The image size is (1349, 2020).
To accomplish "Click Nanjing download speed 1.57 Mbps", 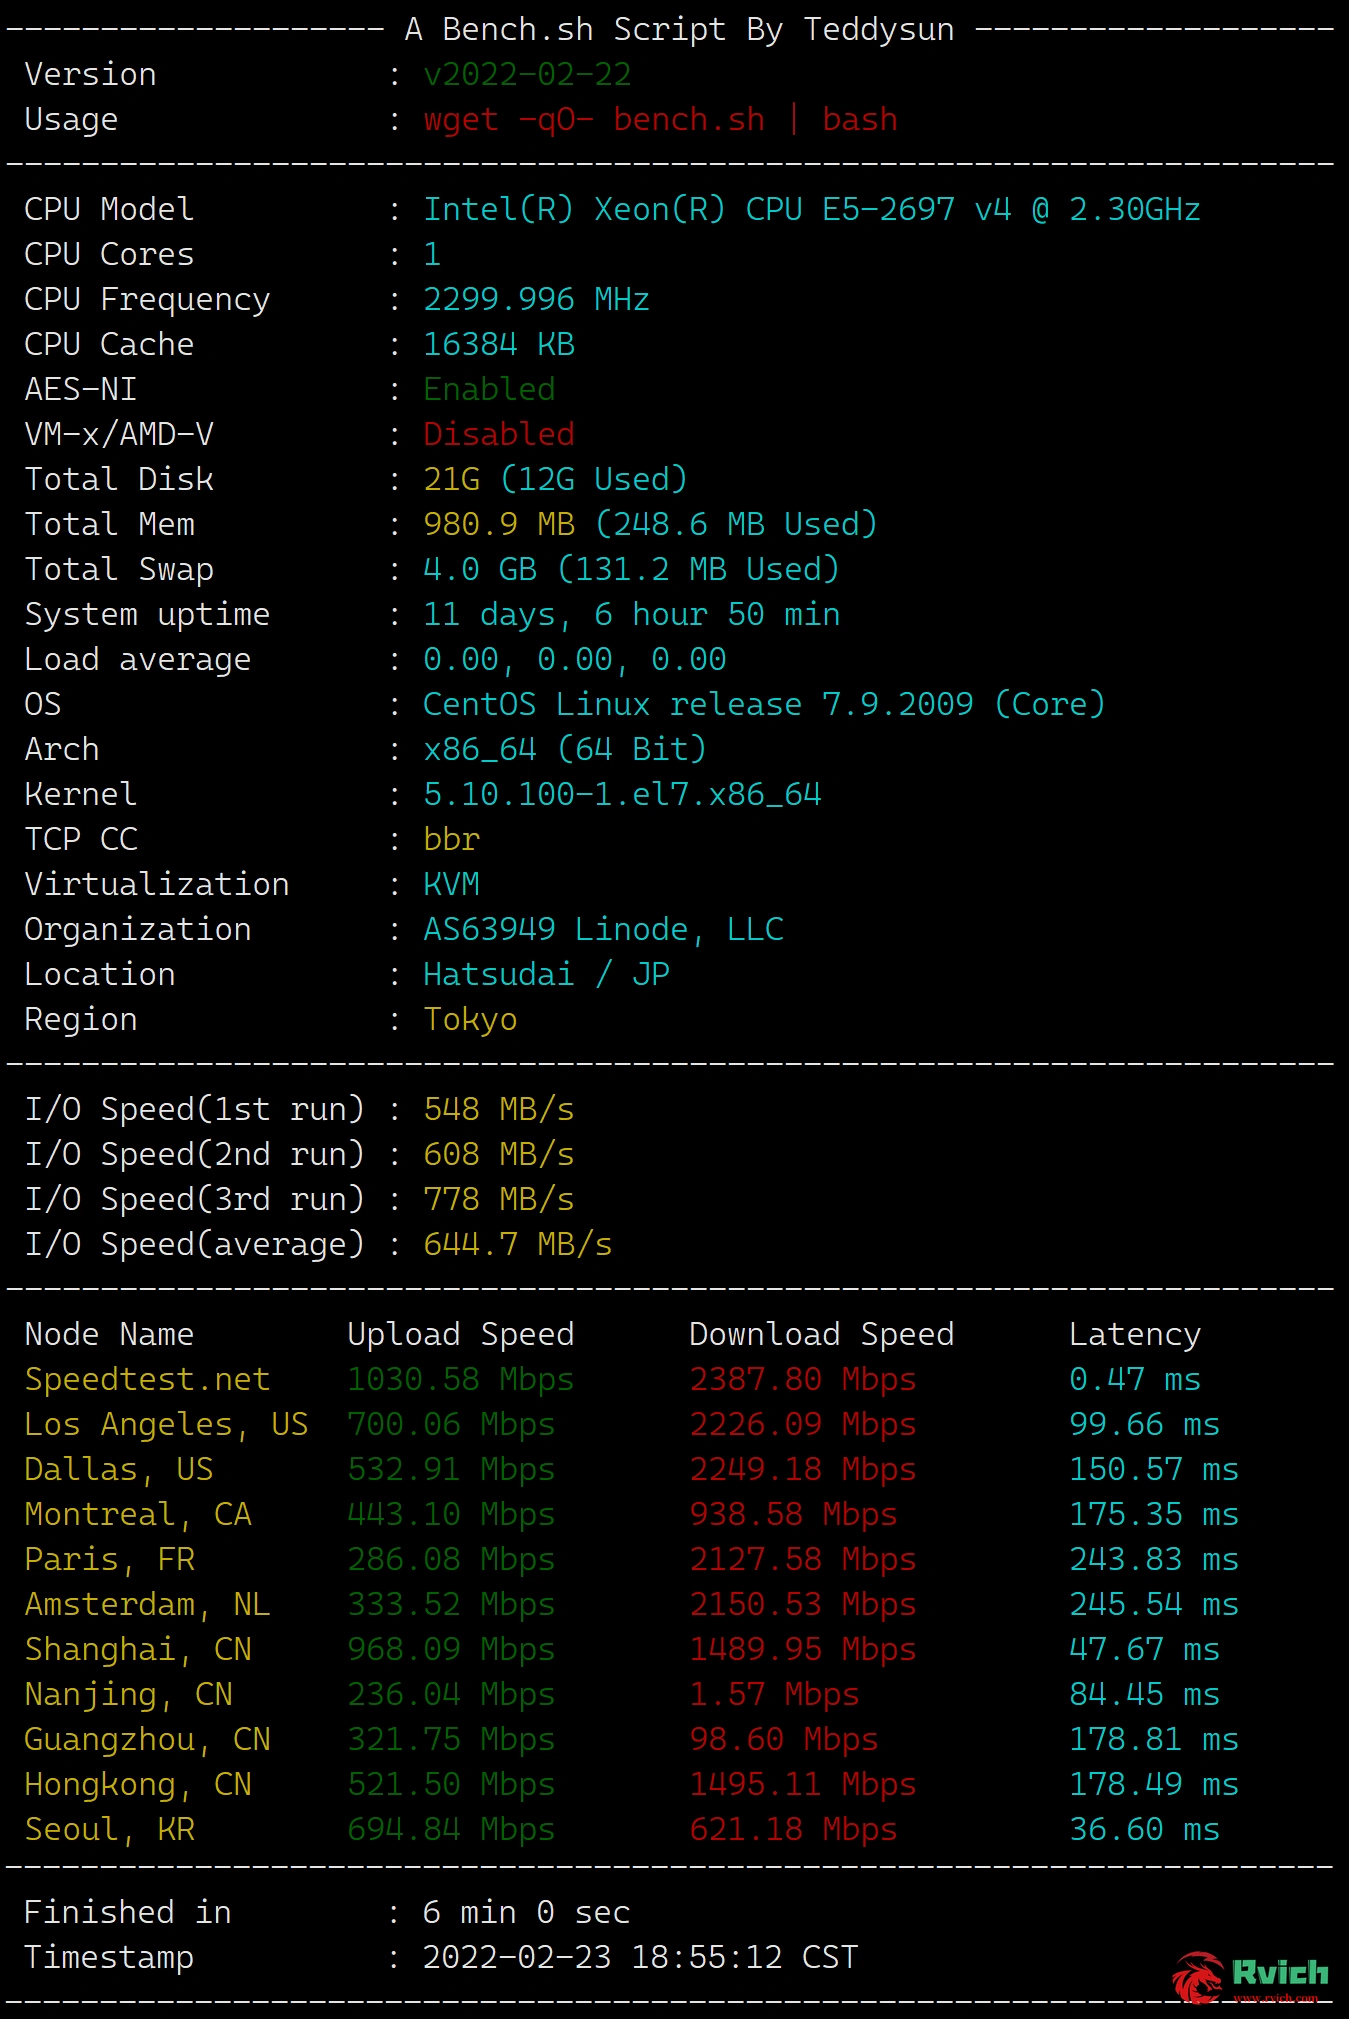I will pos(774,1694).
